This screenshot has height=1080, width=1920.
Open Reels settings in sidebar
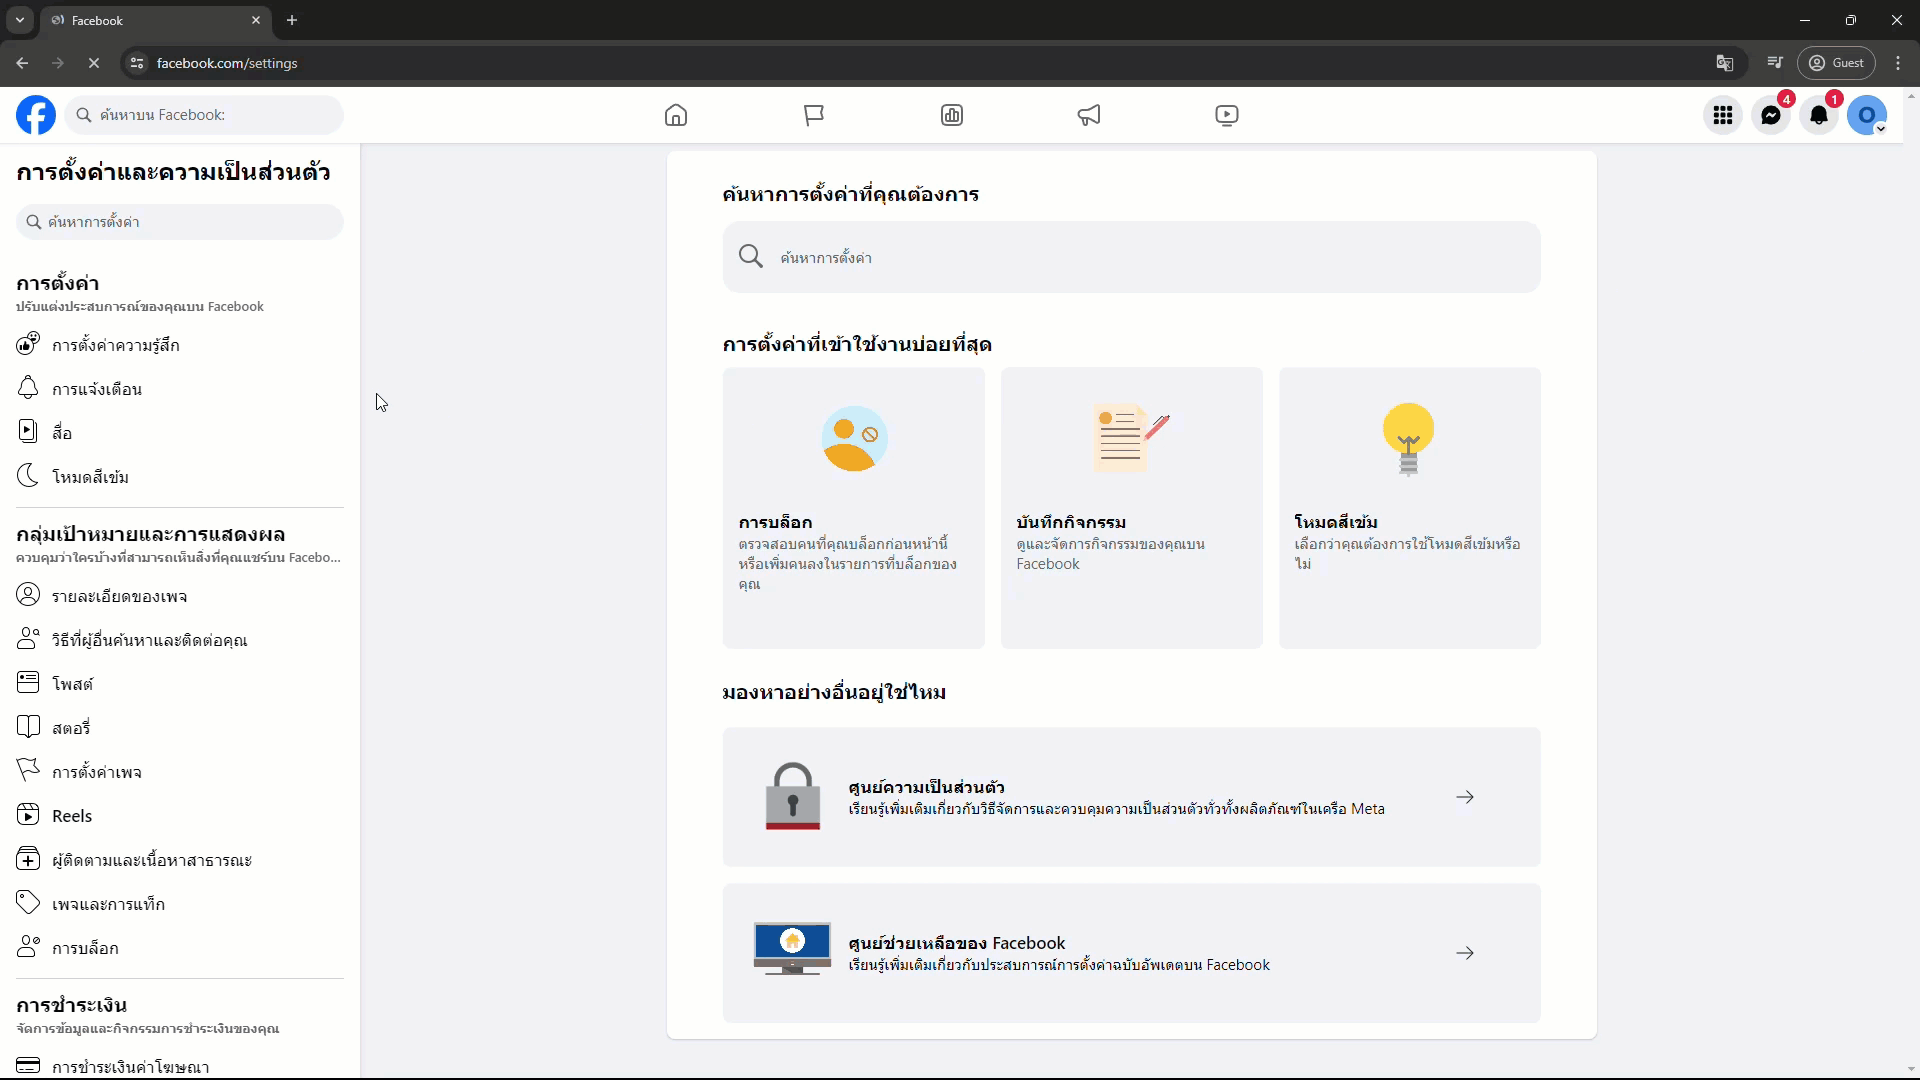(180, 816)
